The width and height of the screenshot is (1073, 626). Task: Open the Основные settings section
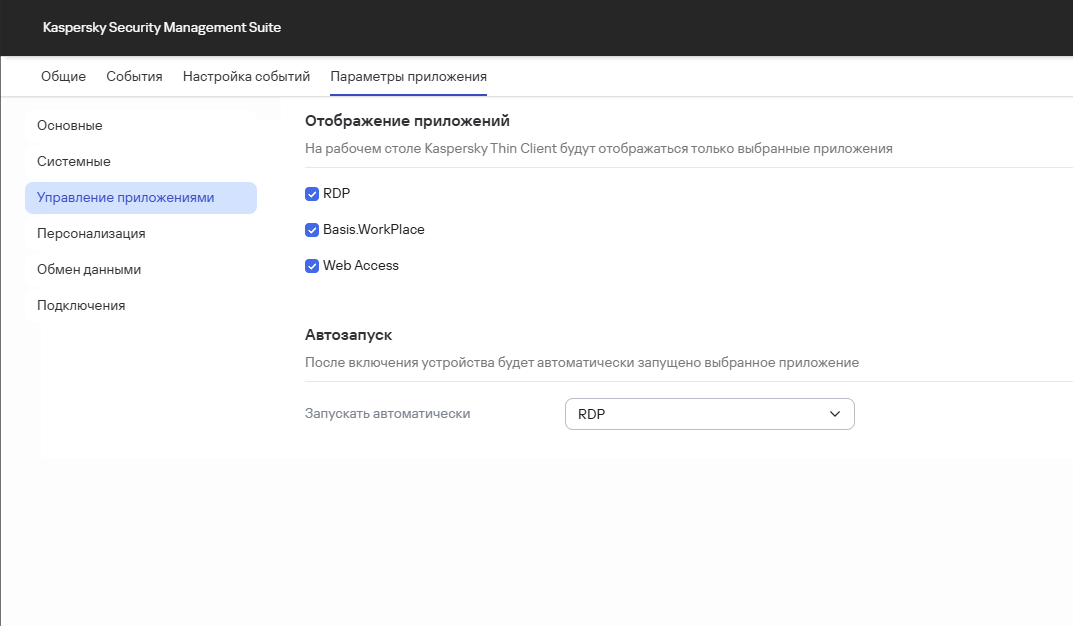tap(70, 126)
